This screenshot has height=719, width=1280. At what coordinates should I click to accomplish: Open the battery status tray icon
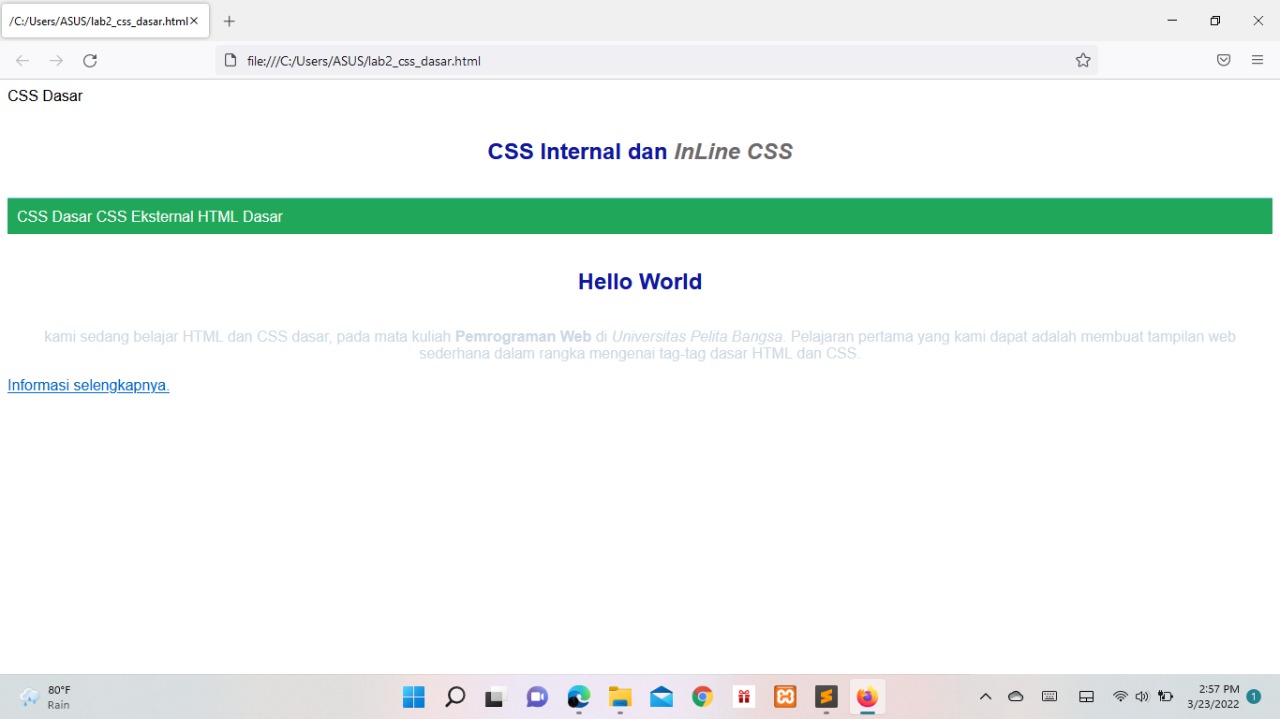tap(1165, 697)
